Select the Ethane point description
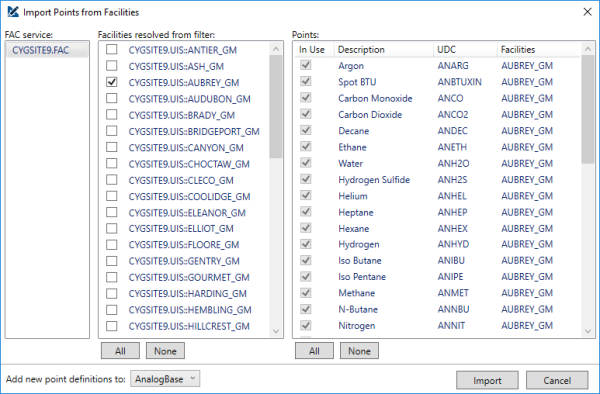Image resolution: width=600 pixels, height=394 pixels. pos(352,147)
